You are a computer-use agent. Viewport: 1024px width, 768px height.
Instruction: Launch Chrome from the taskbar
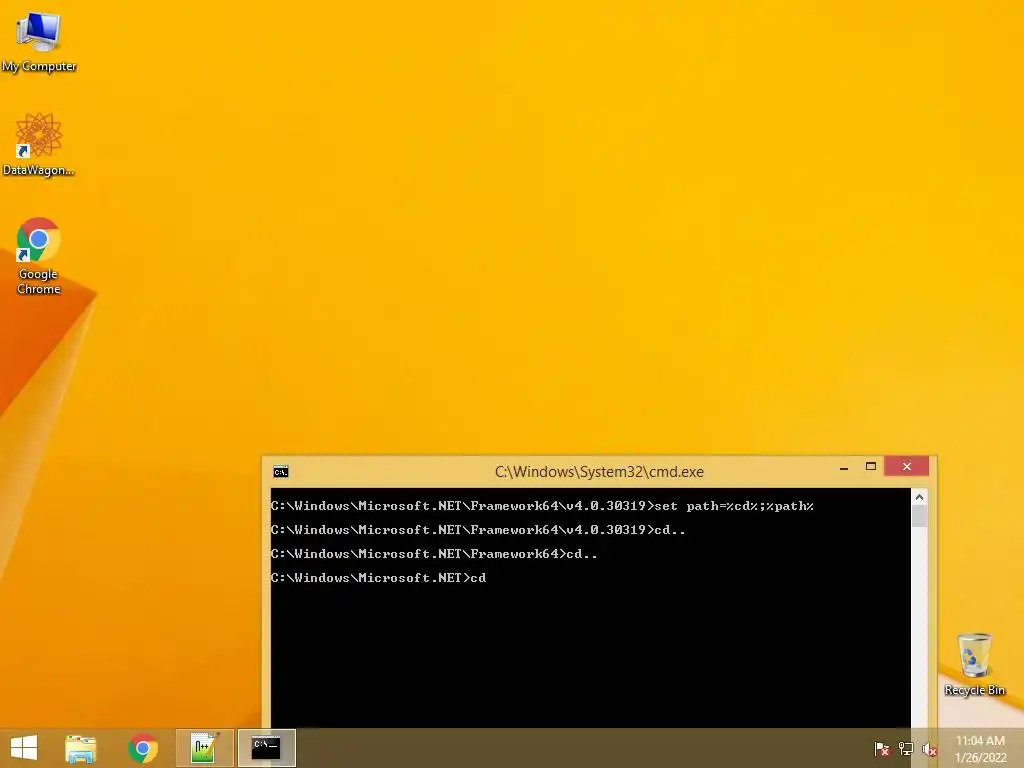click(x=143, y=748)
